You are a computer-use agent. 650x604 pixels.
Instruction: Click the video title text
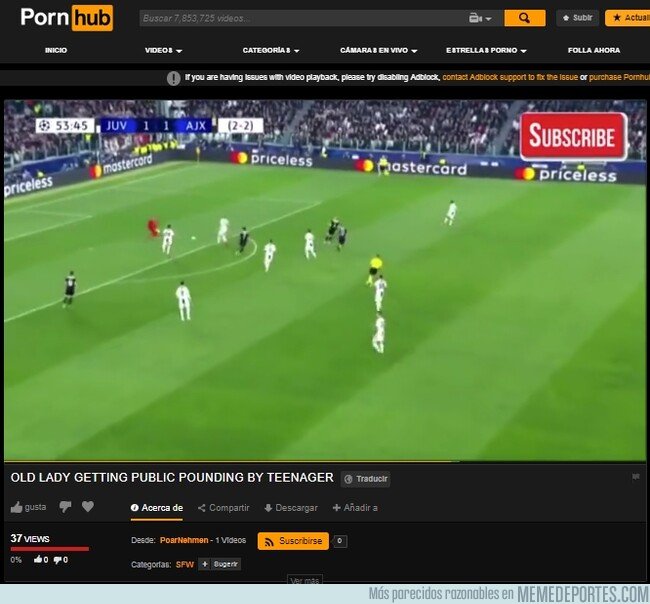point(172,478)
